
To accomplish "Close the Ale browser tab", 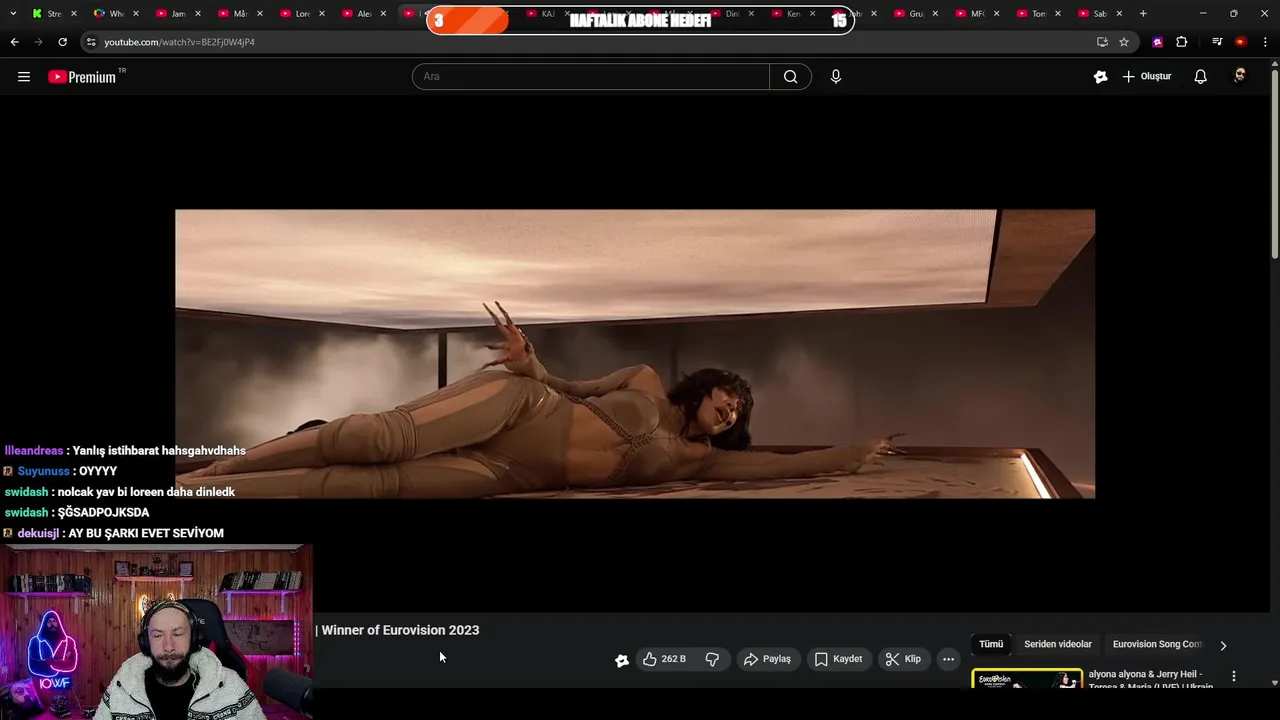I will pyautogui.click(x=383, y=14).
